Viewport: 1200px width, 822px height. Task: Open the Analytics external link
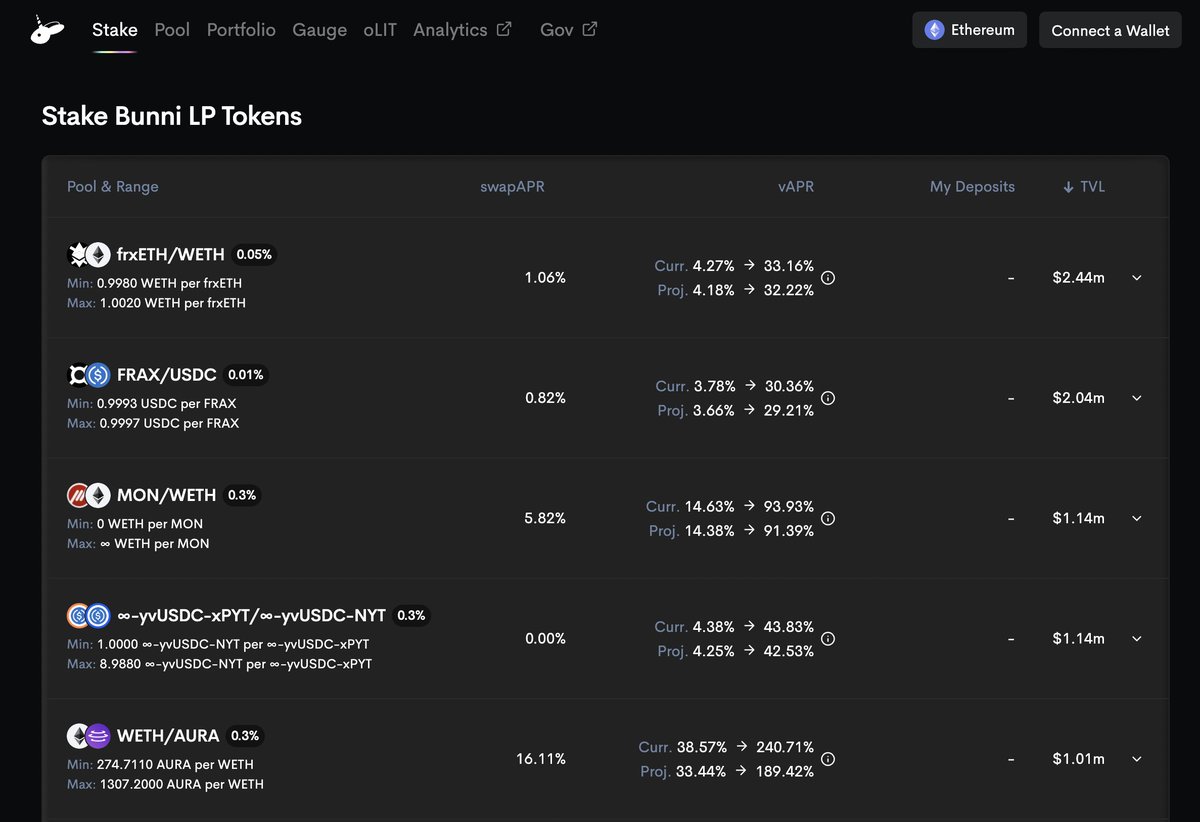(x=461, y=30)
